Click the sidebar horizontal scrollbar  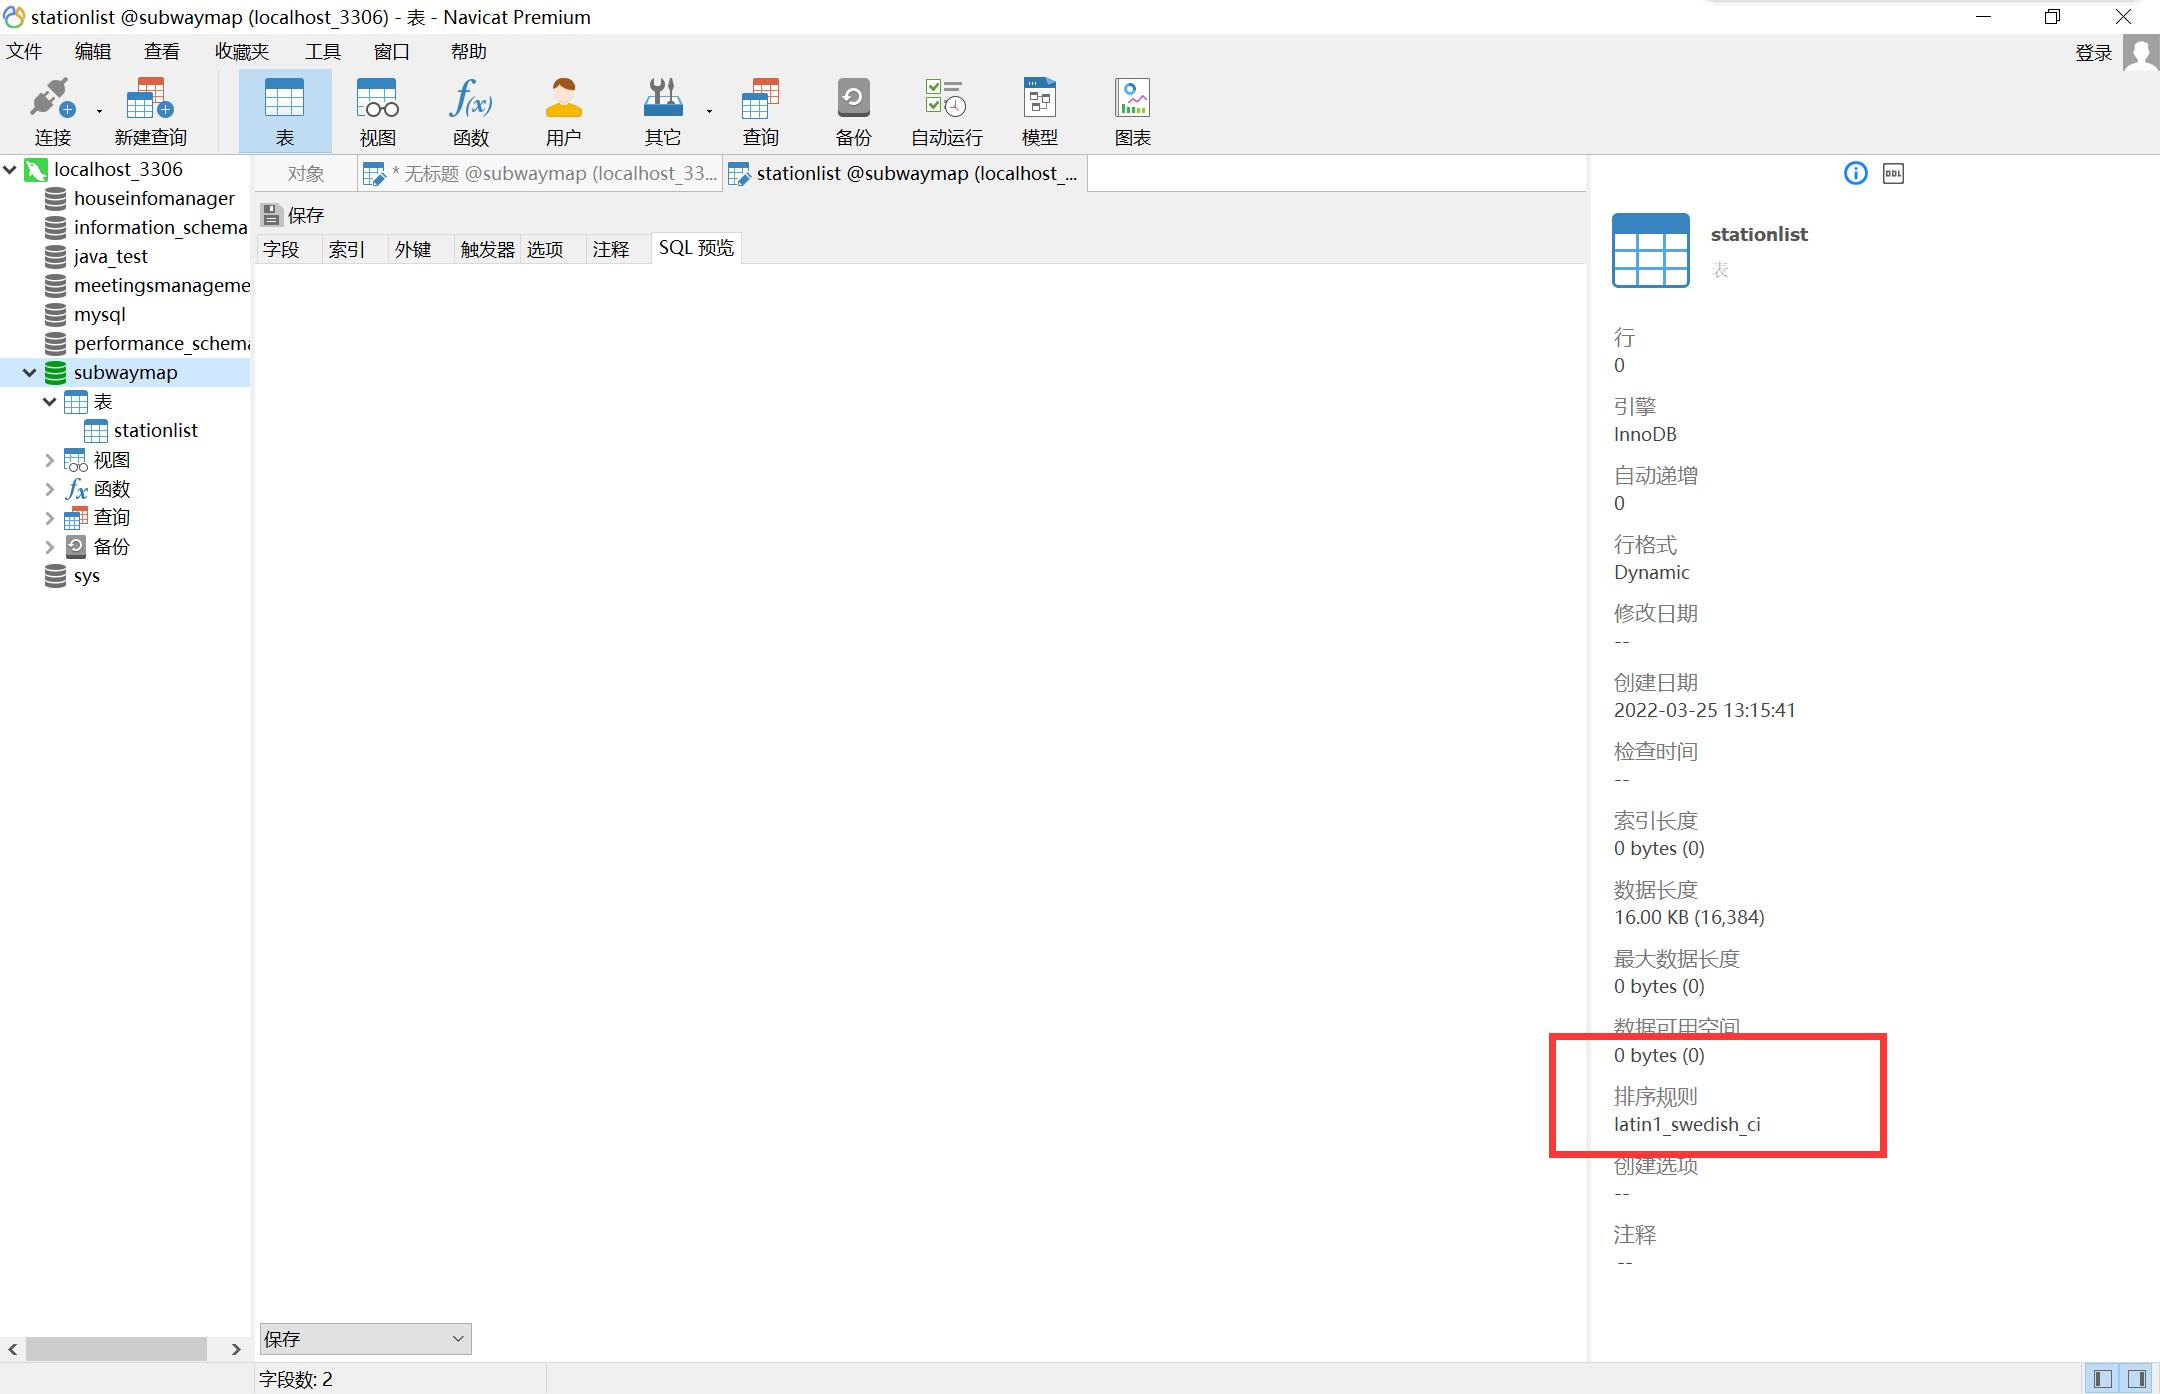pyautogui.click(x=116, y=1349)
